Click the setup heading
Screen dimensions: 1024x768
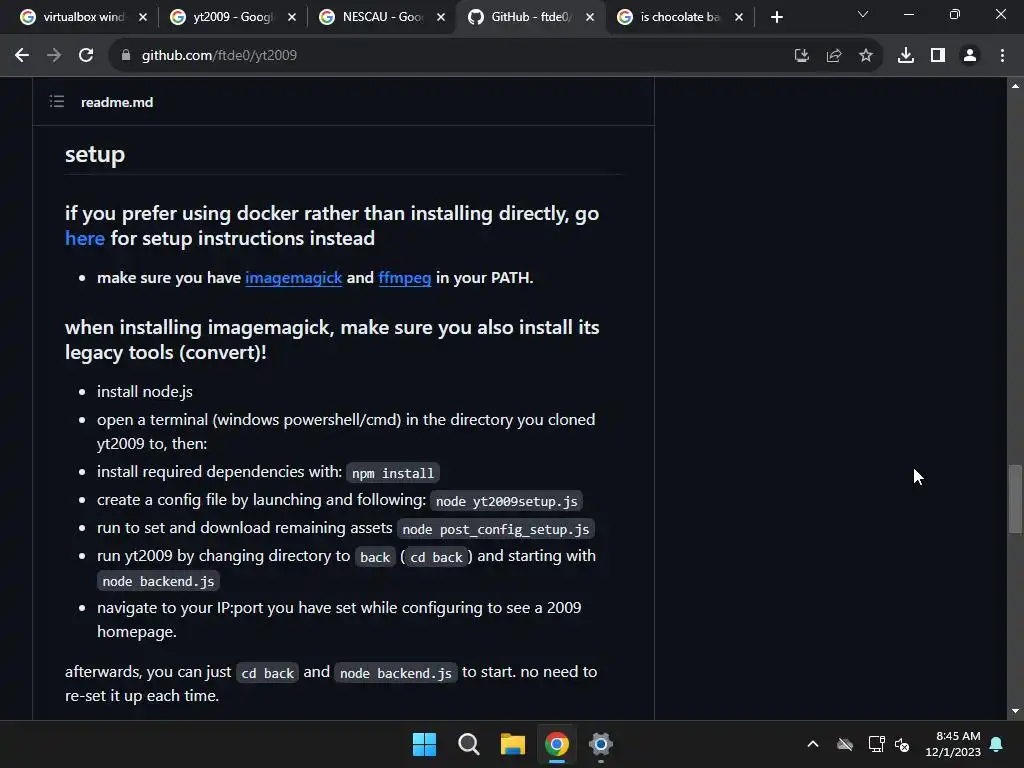(x=95, y=155)
